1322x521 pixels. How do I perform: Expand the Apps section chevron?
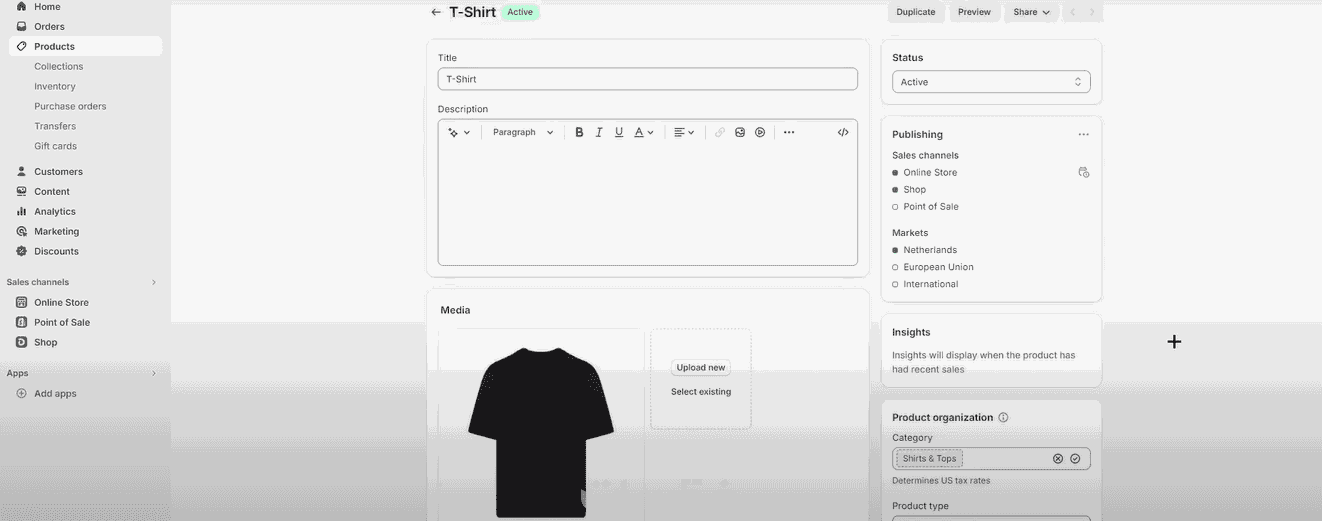154,373
